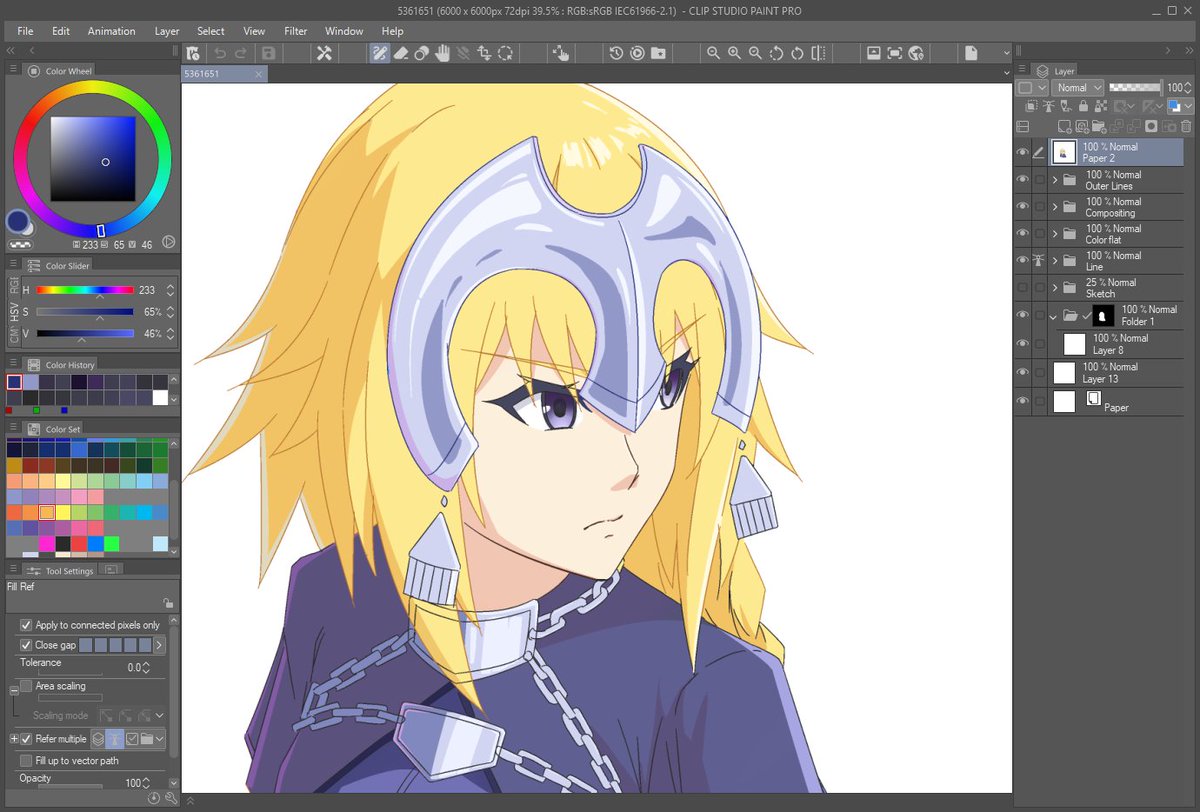Click the touch gesture hand icon
Screen dimensions: 1200x812
(561, 53)
